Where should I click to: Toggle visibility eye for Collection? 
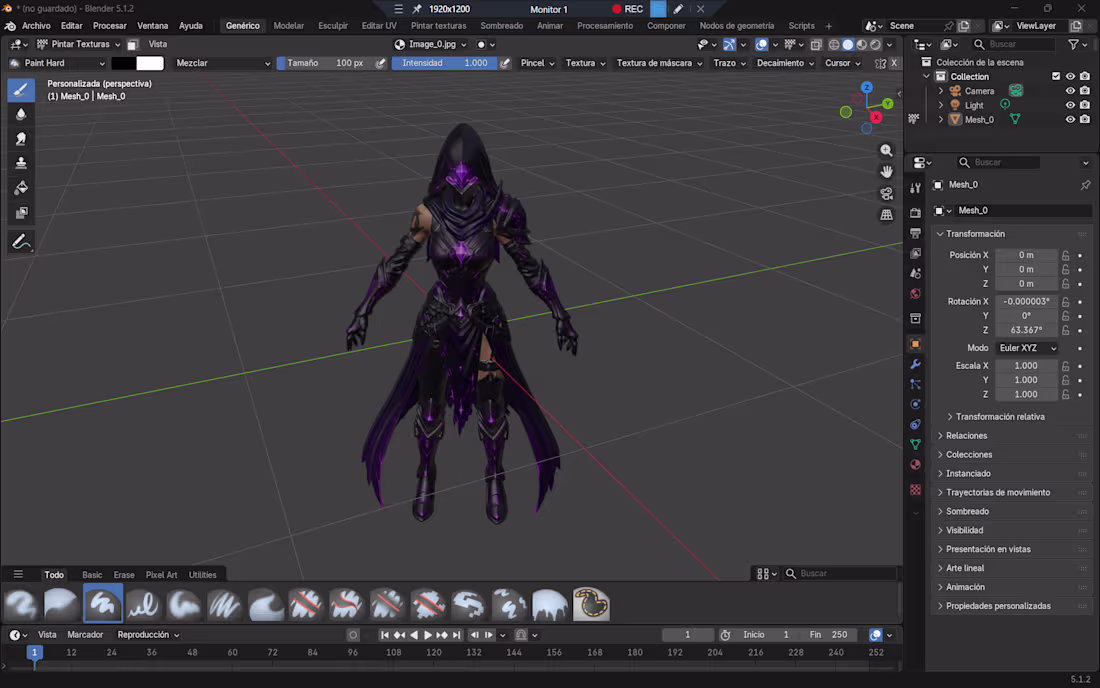[1070, 76]
